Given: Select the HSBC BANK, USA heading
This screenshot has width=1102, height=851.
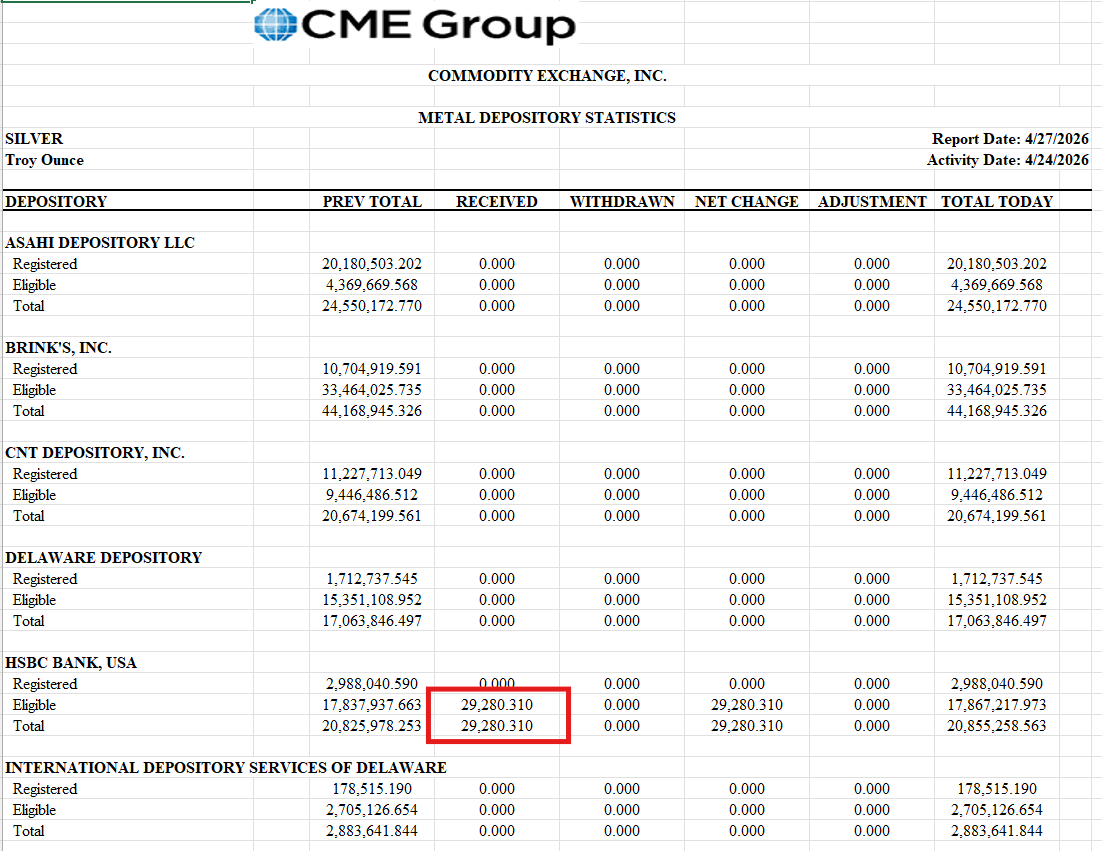Looking at the screenshot, I should coord(71,663).
